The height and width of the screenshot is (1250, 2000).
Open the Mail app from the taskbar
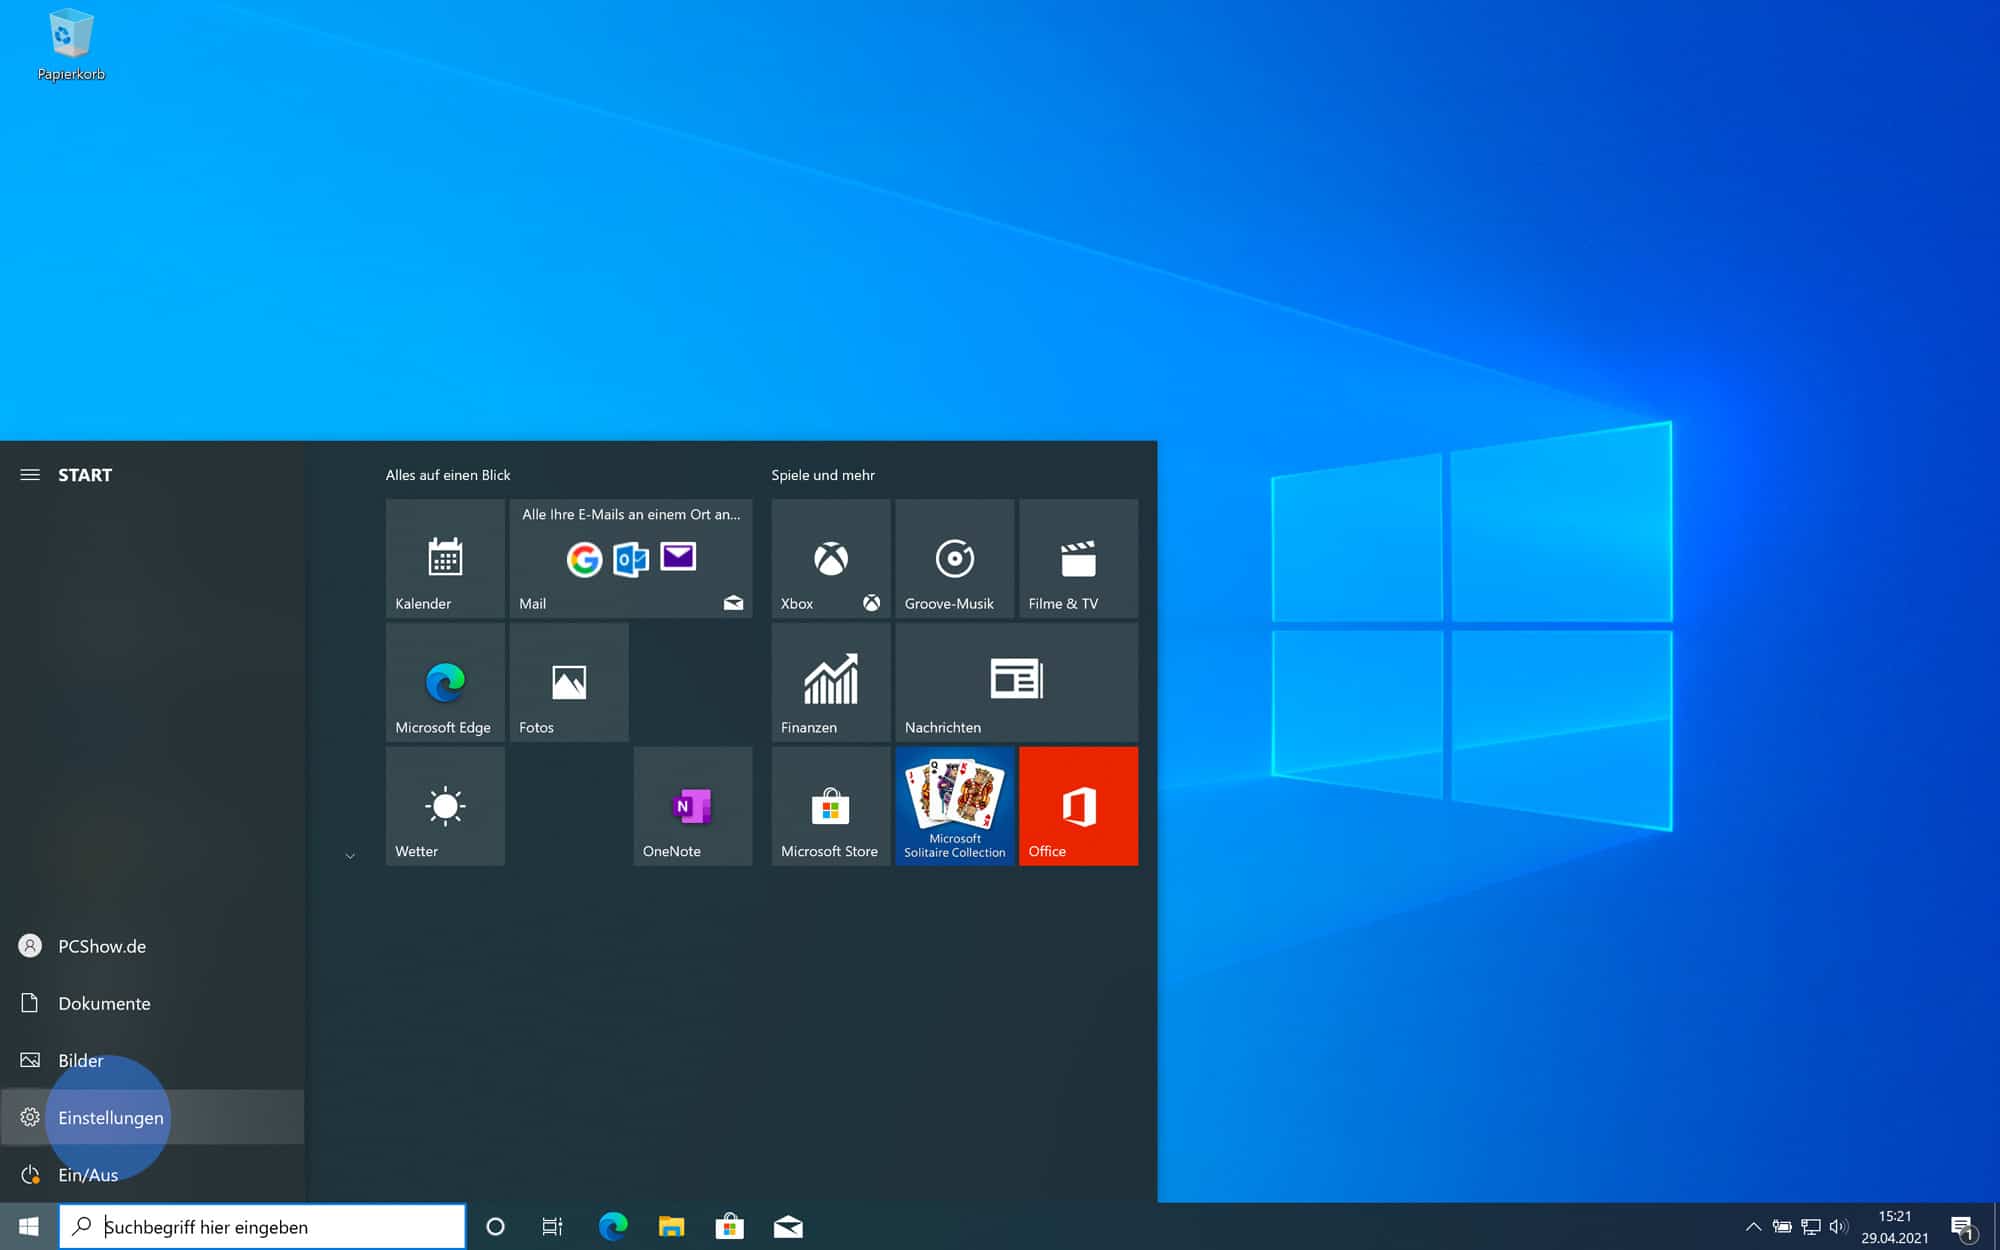(788, 1226)
